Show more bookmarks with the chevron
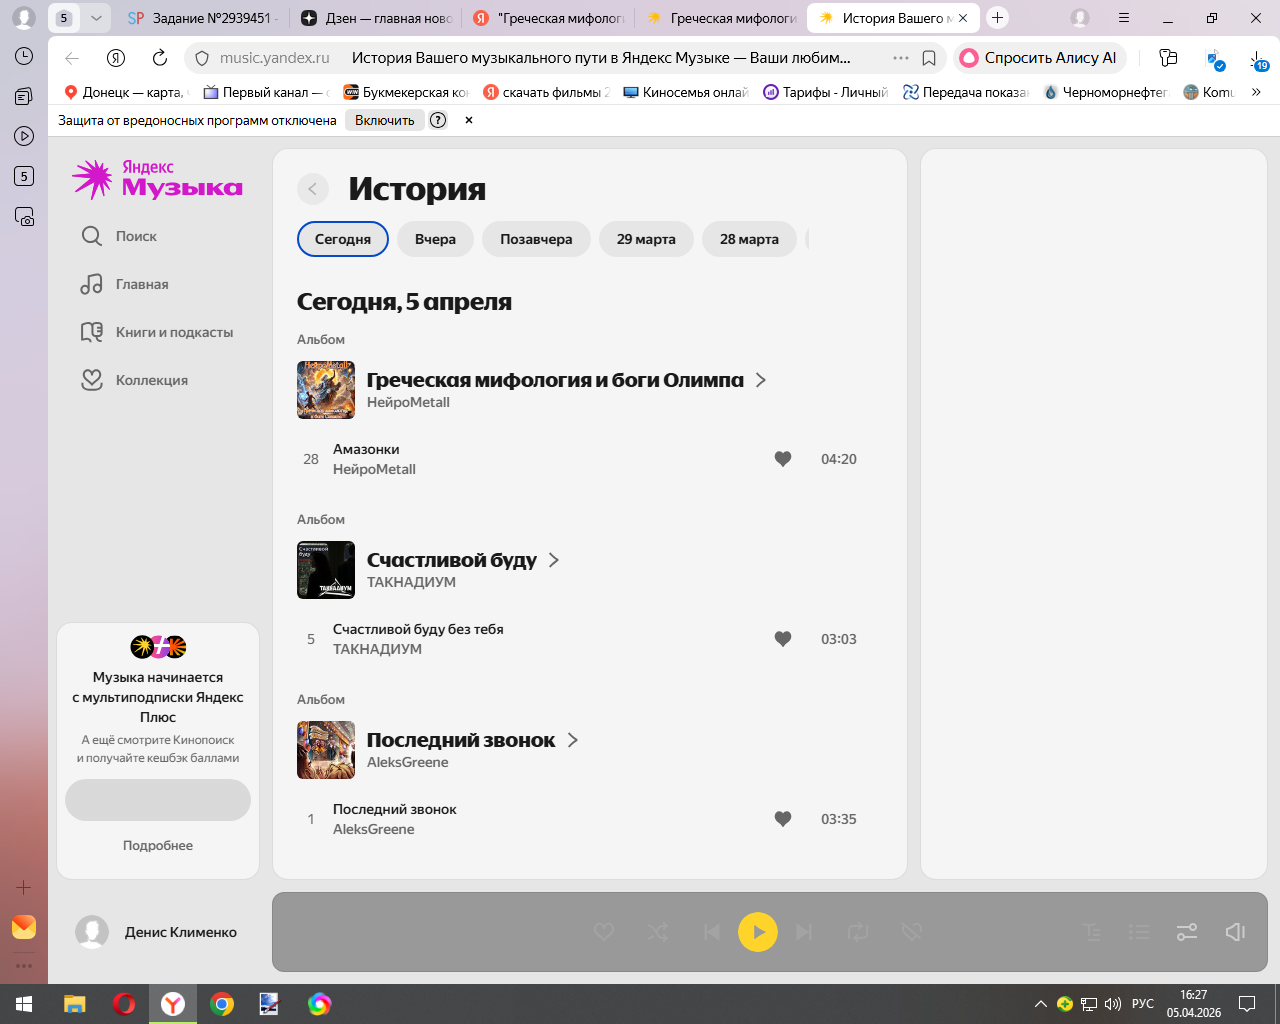 point(1256,92)
